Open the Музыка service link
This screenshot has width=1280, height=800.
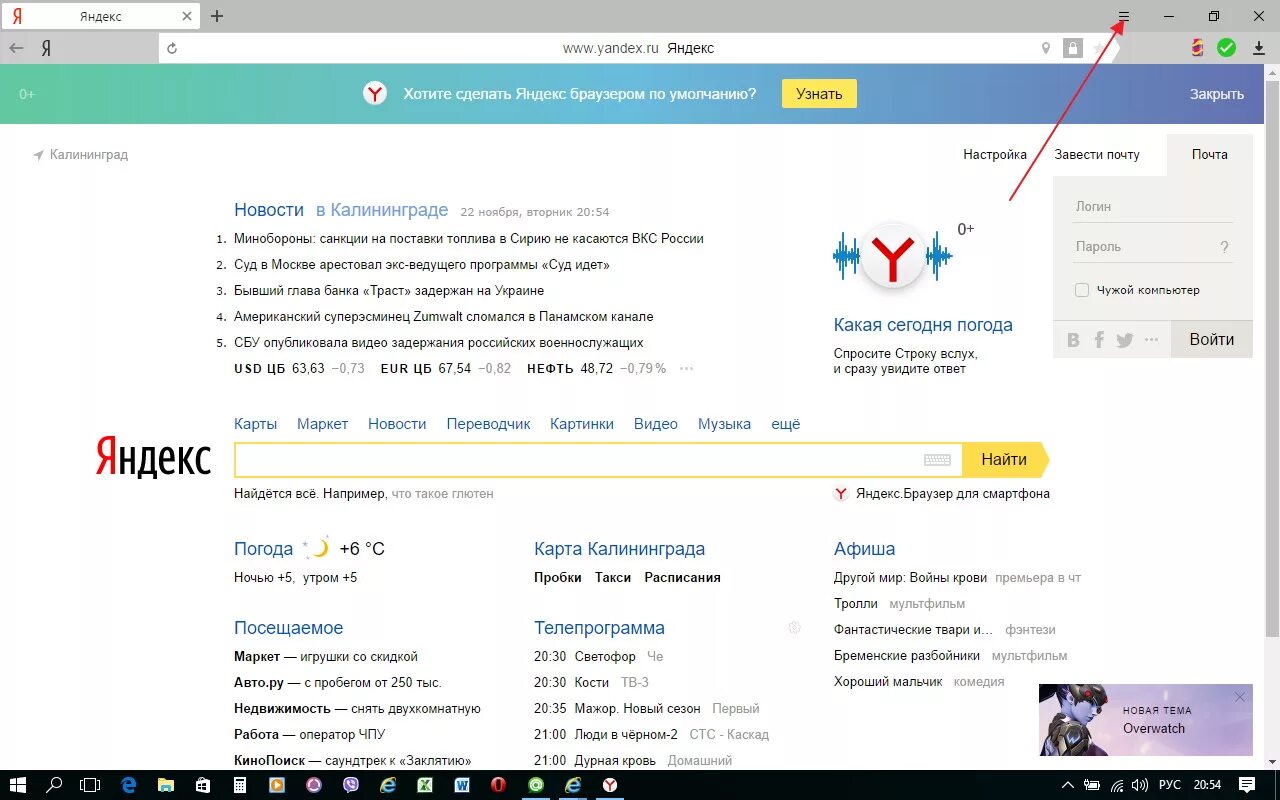coord(724,424)
